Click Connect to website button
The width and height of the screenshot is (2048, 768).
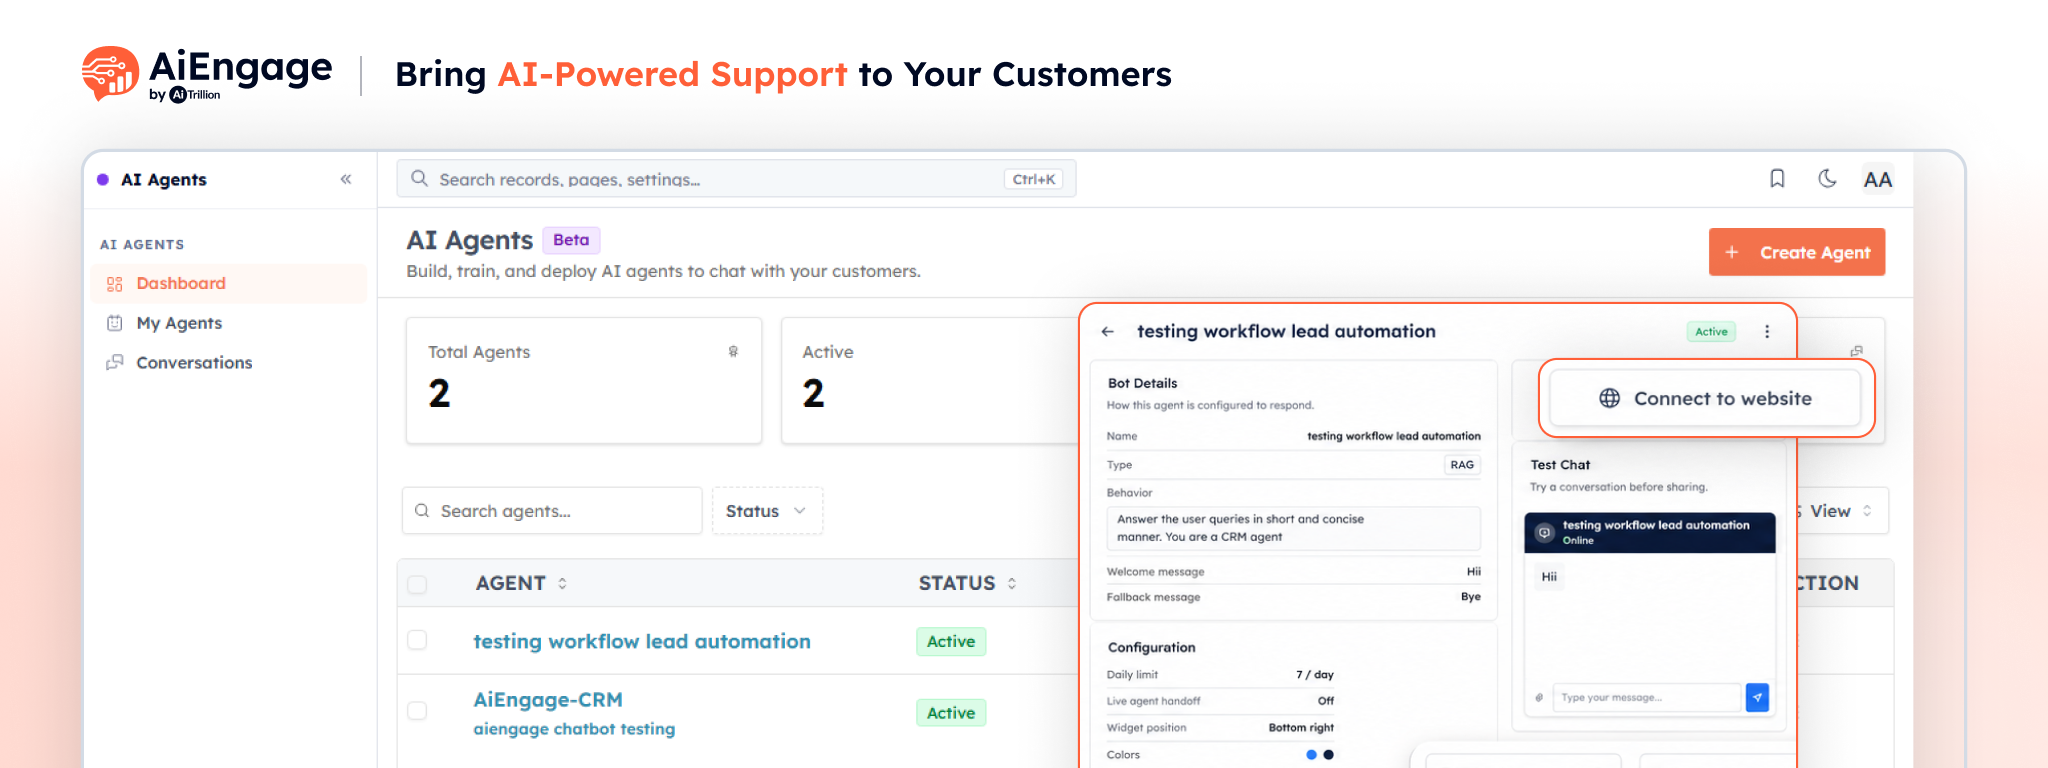[x=1705, y=398]
